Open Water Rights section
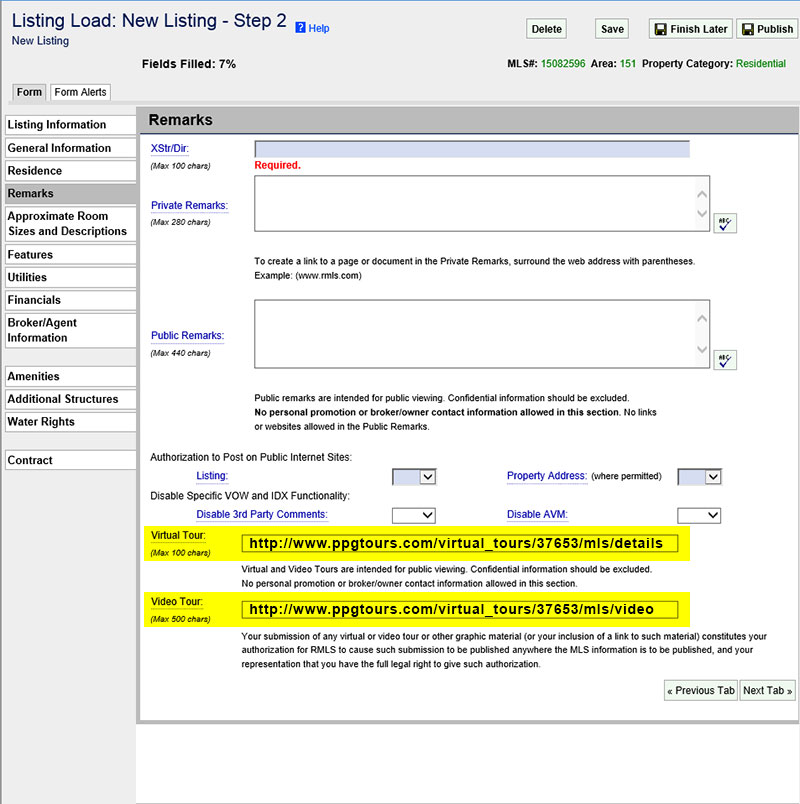Image resolution: width=800 pixels, height=804 pixels. point(71,421)
